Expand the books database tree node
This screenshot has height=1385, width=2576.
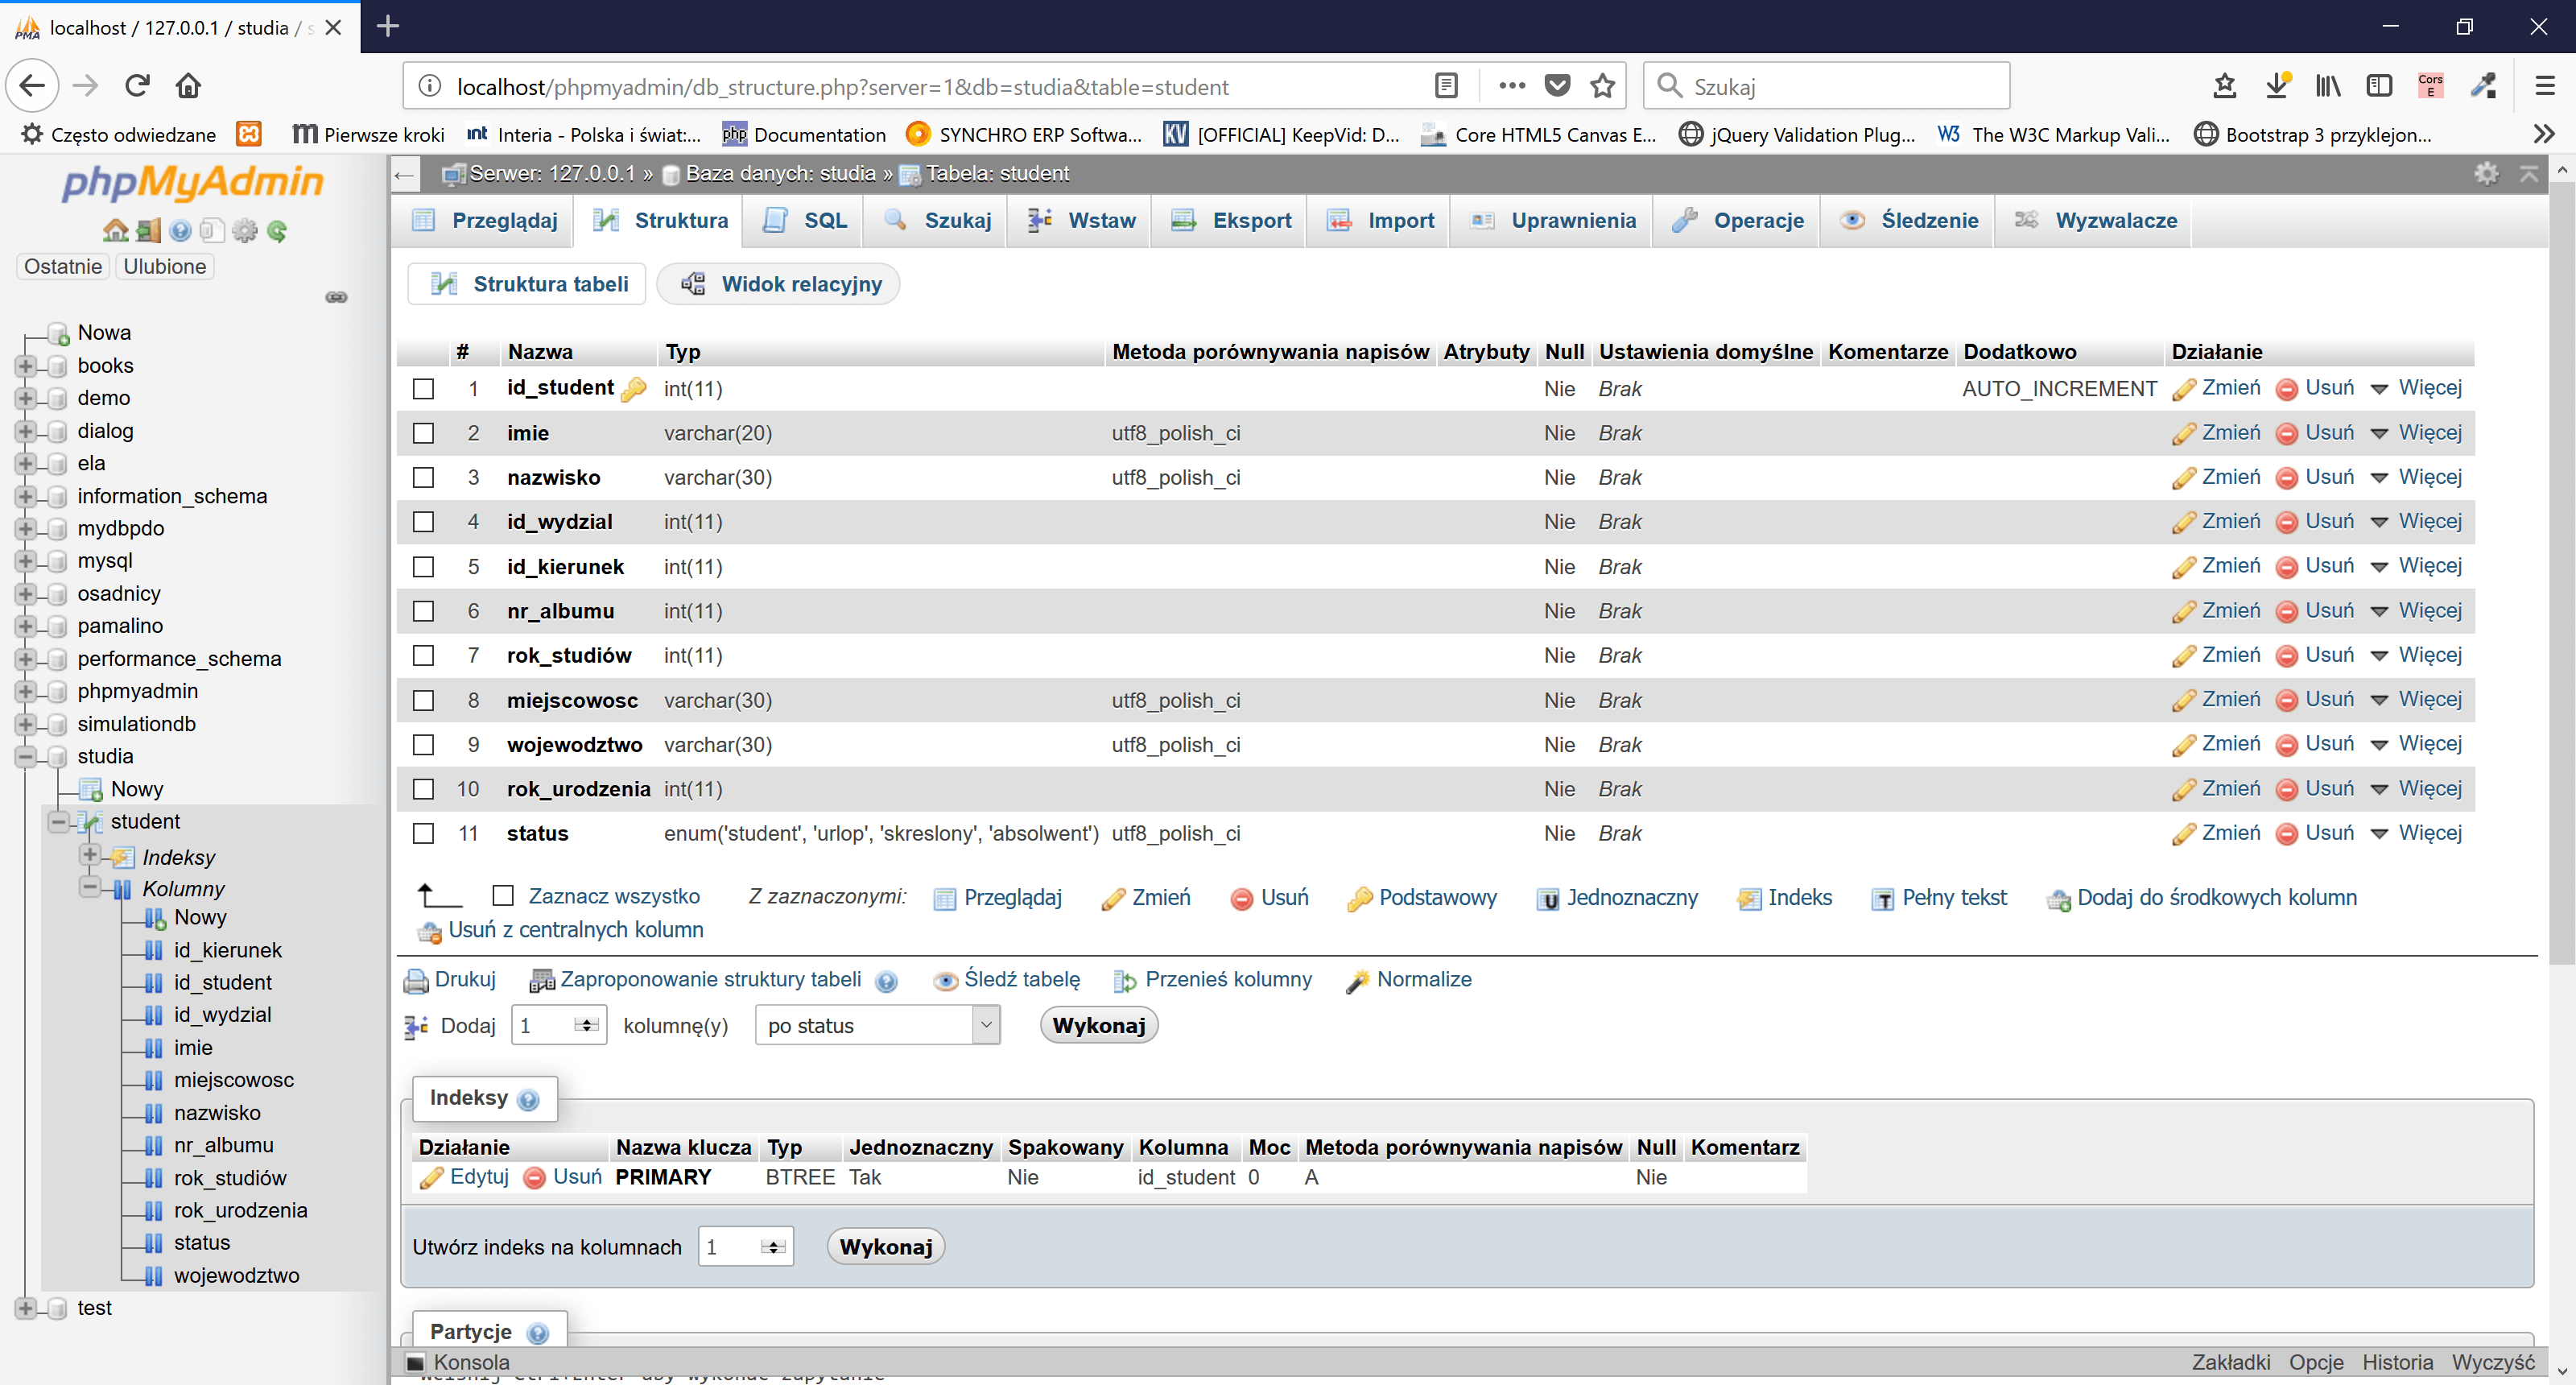click(x=26, y=366)
